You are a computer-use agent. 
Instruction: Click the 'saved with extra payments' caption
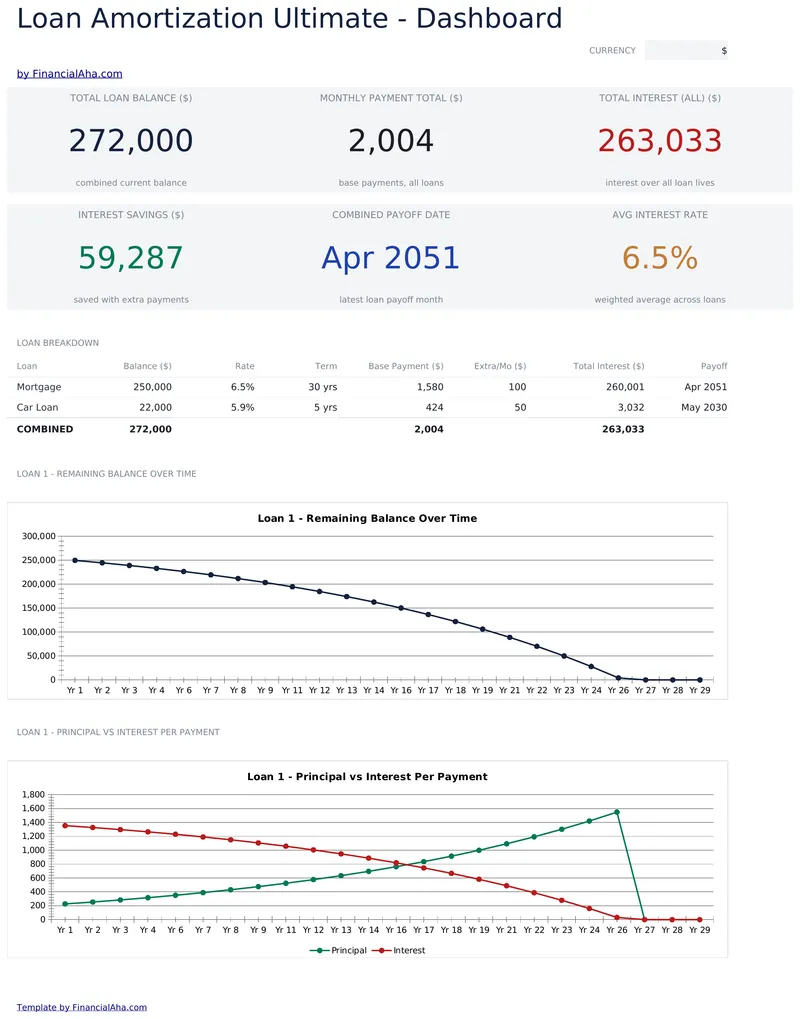click(131, 300)
